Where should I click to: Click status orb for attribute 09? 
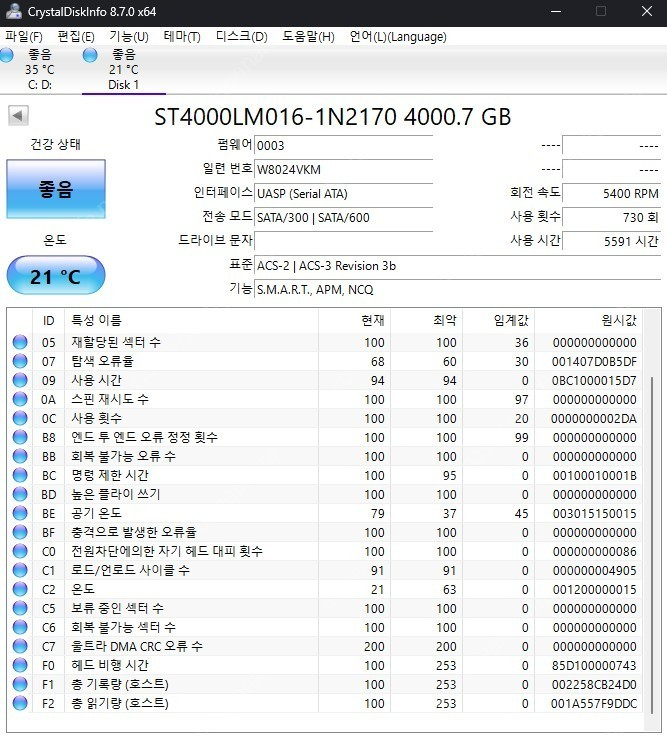tap(20, 380)
